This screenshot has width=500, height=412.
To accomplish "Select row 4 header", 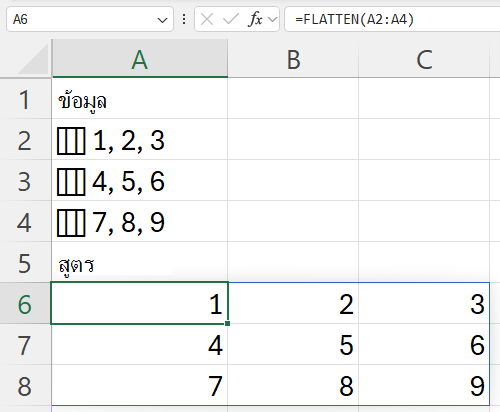I will (x=25, y=222).
